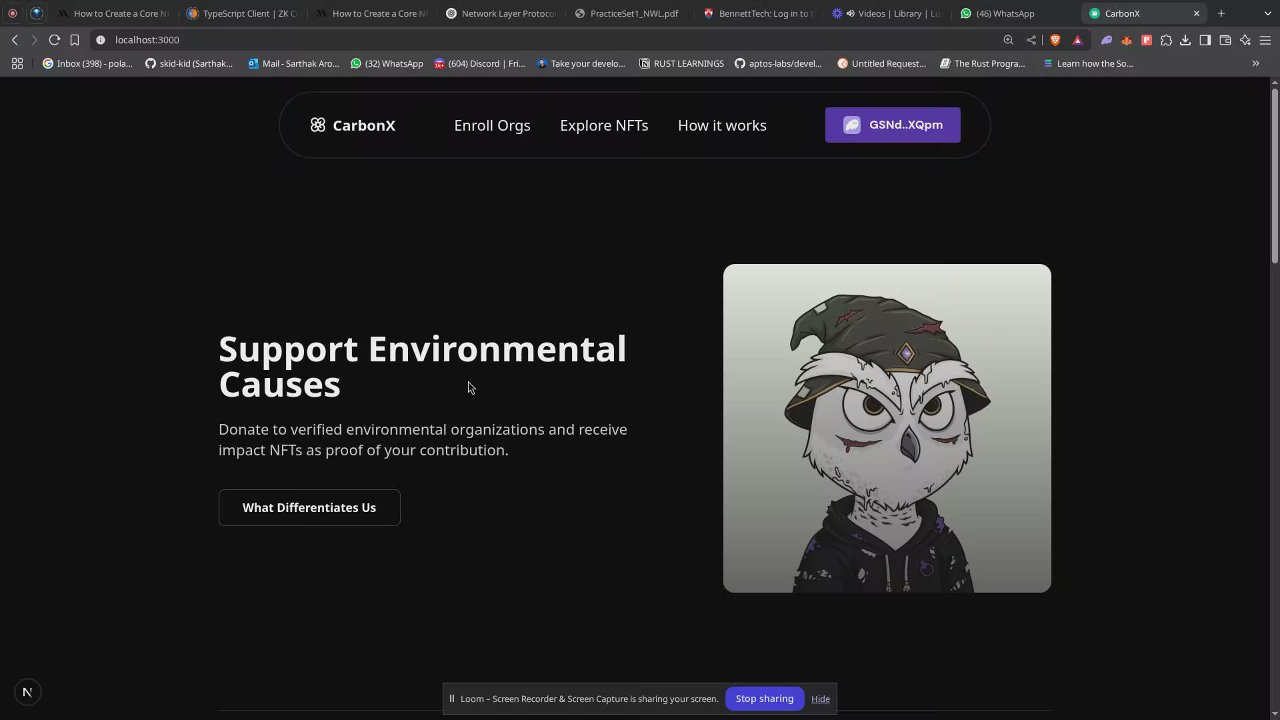Click the first pinned tab with red icon
Image resolution: width=1280 pixels, height=720 pixels.
tap(12, 14)
